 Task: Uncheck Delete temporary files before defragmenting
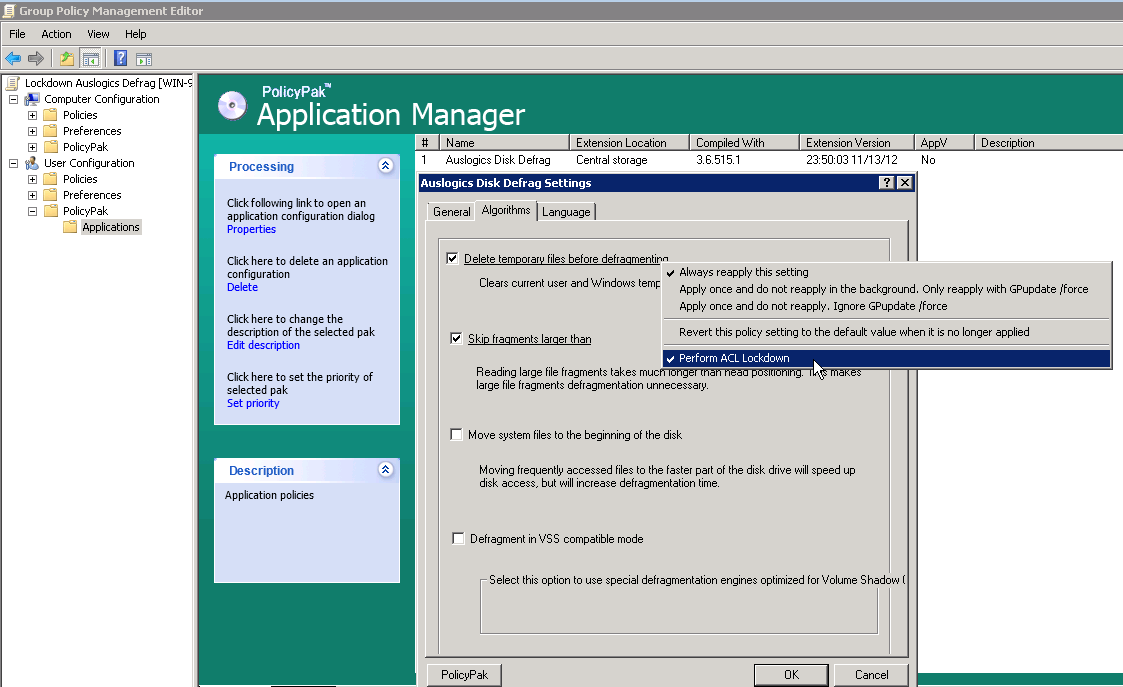454,258
